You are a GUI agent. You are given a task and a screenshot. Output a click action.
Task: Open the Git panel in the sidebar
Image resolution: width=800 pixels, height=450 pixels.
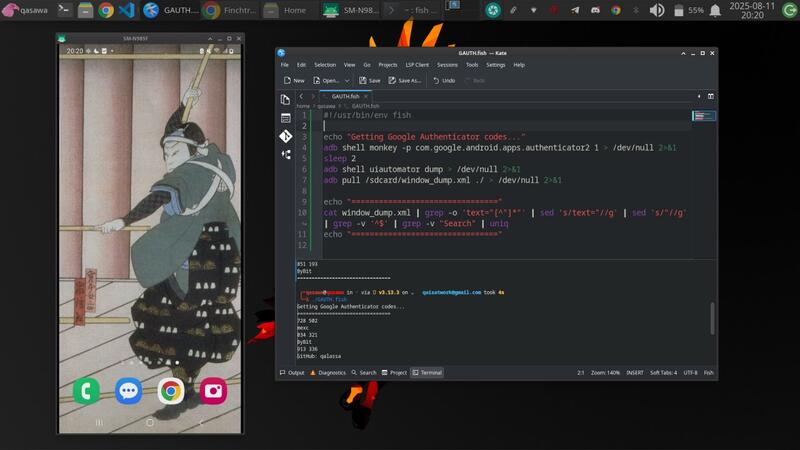286,135
